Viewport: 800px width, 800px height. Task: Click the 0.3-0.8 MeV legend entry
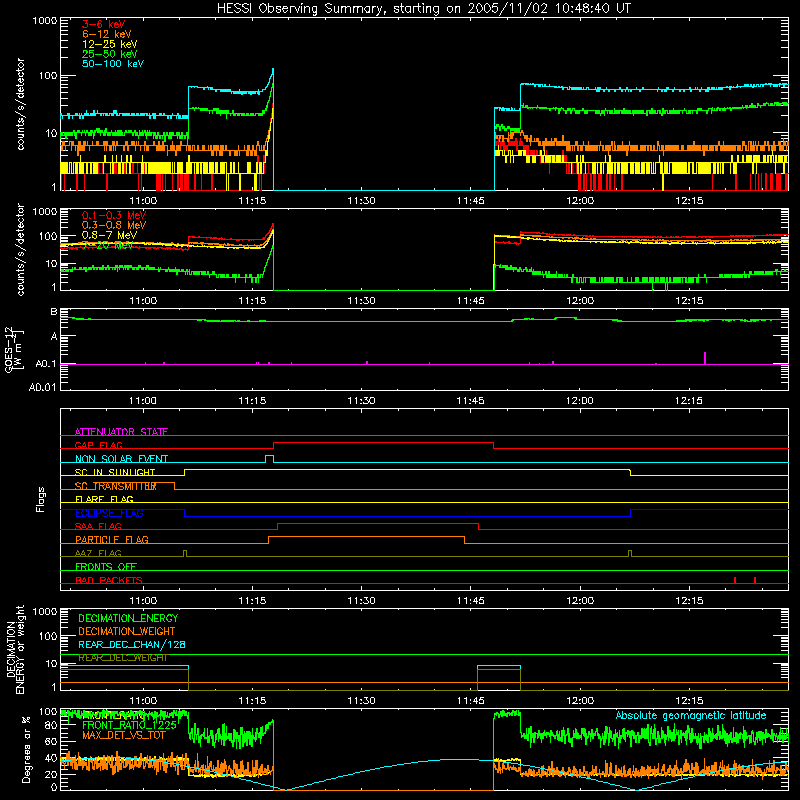pos(114,225)
